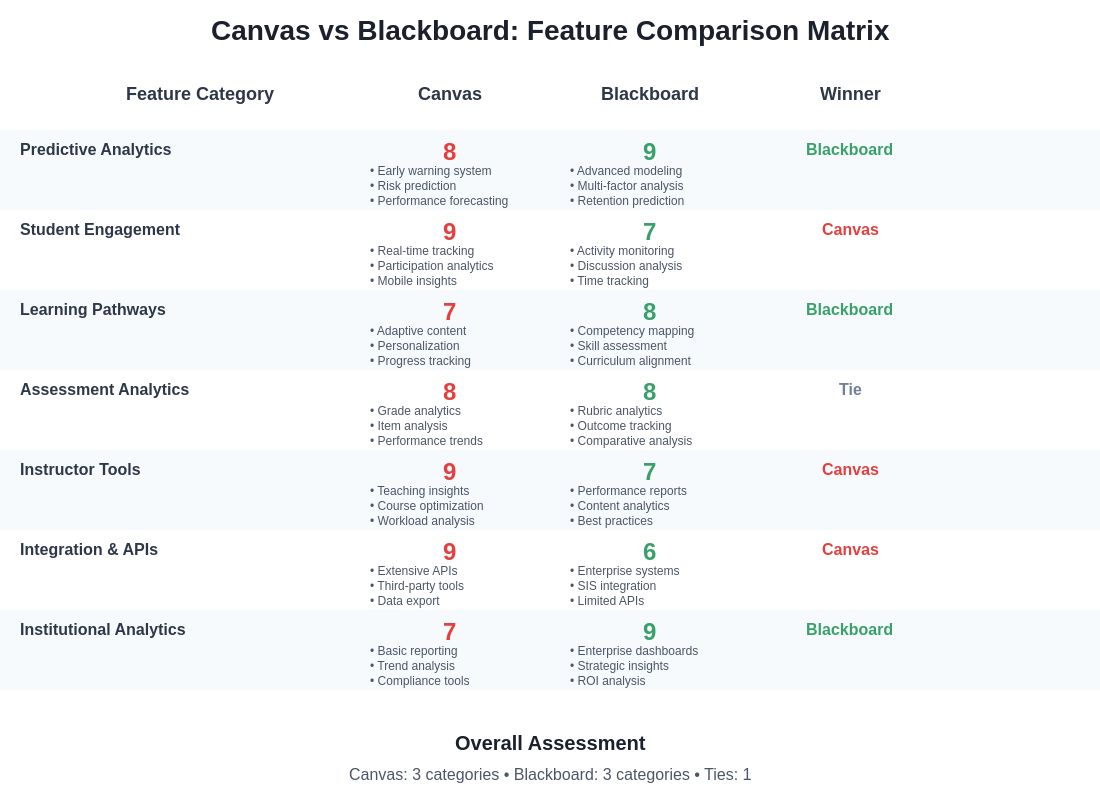Click Blackboard's score 6 for Integration & APIs
Image resolution: width=1100 pixels, height=800 pixels.
[x=650, y=552]
